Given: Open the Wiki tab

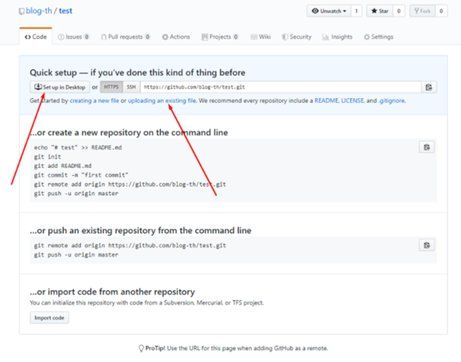Looking at the screenshot, I should 261,37.
